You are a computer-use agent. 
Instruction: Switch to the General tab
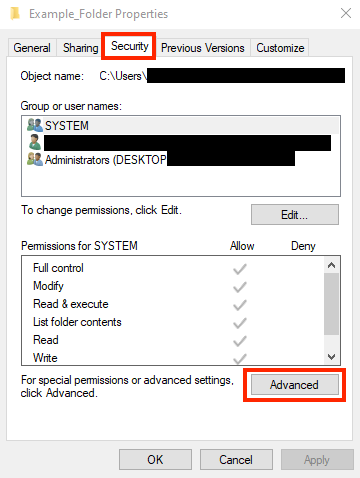pos(32,48)
